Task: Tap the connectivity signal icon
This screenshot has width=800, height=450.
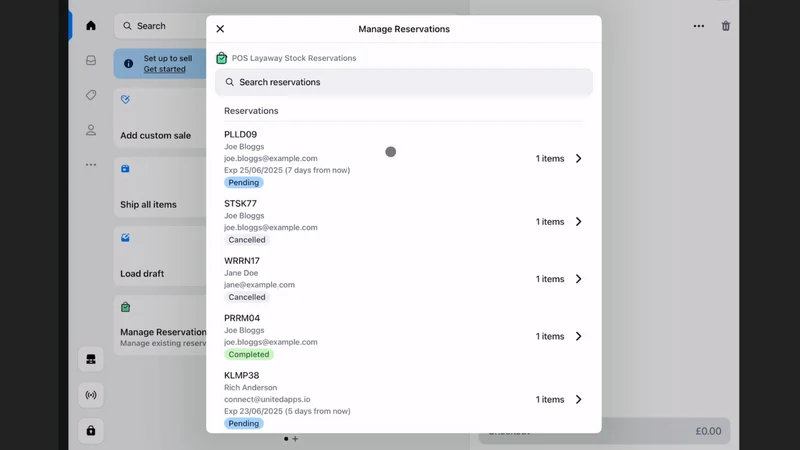Action: (91, 395)
